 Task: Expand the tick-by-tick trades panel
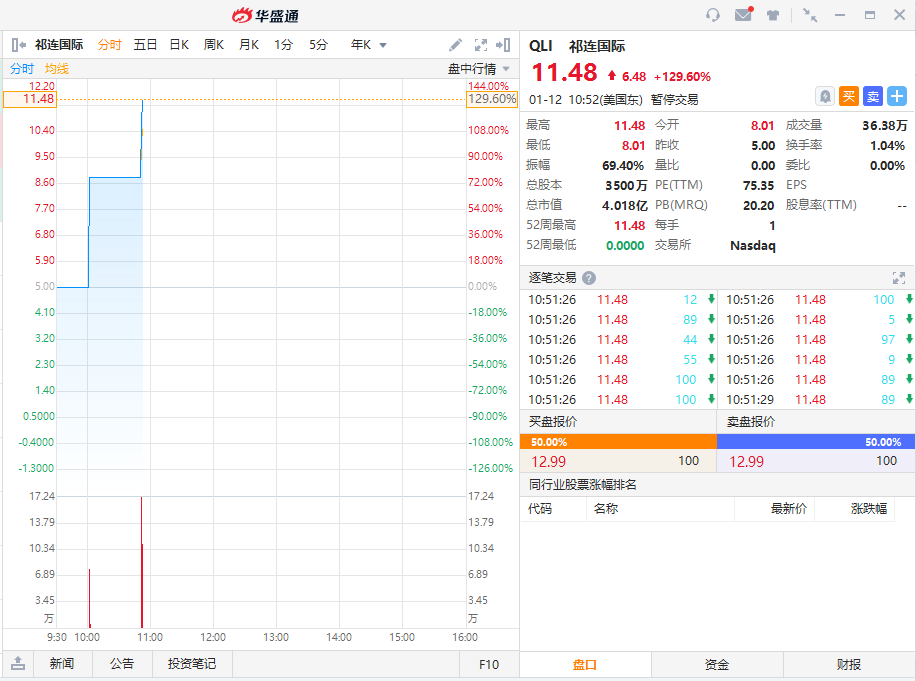[x=898, y=278]
